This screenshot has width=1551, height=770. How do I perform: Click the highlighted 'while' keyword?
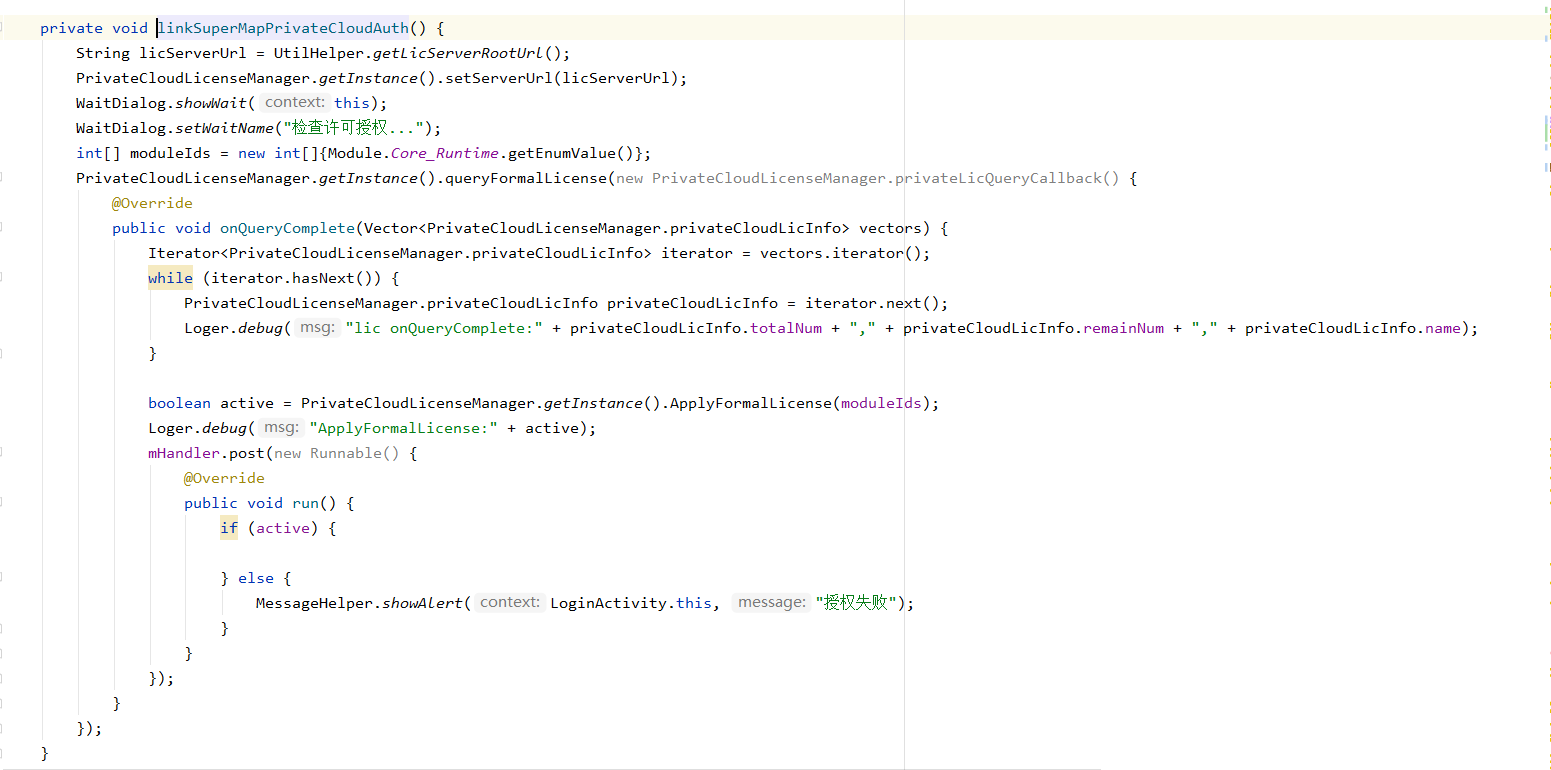(x=170, y=278)
